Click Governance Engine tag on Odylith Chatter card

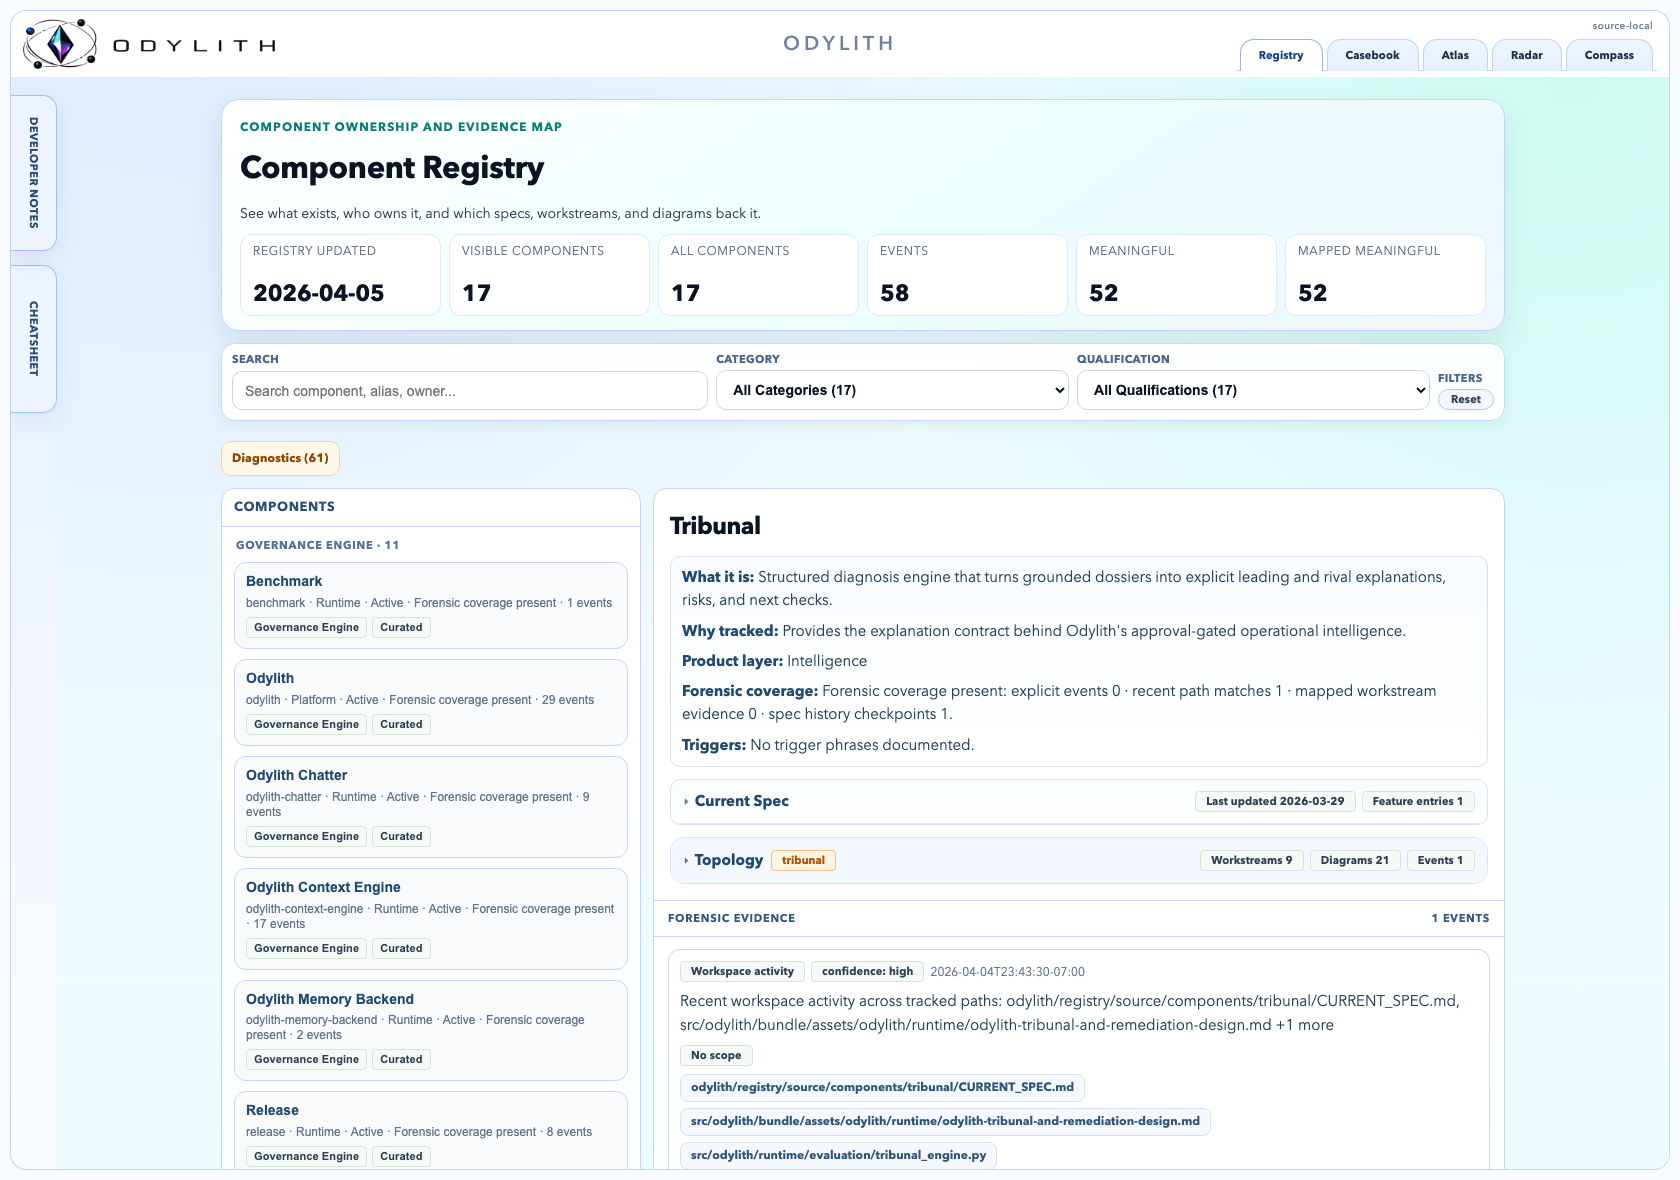pos(306,836)
